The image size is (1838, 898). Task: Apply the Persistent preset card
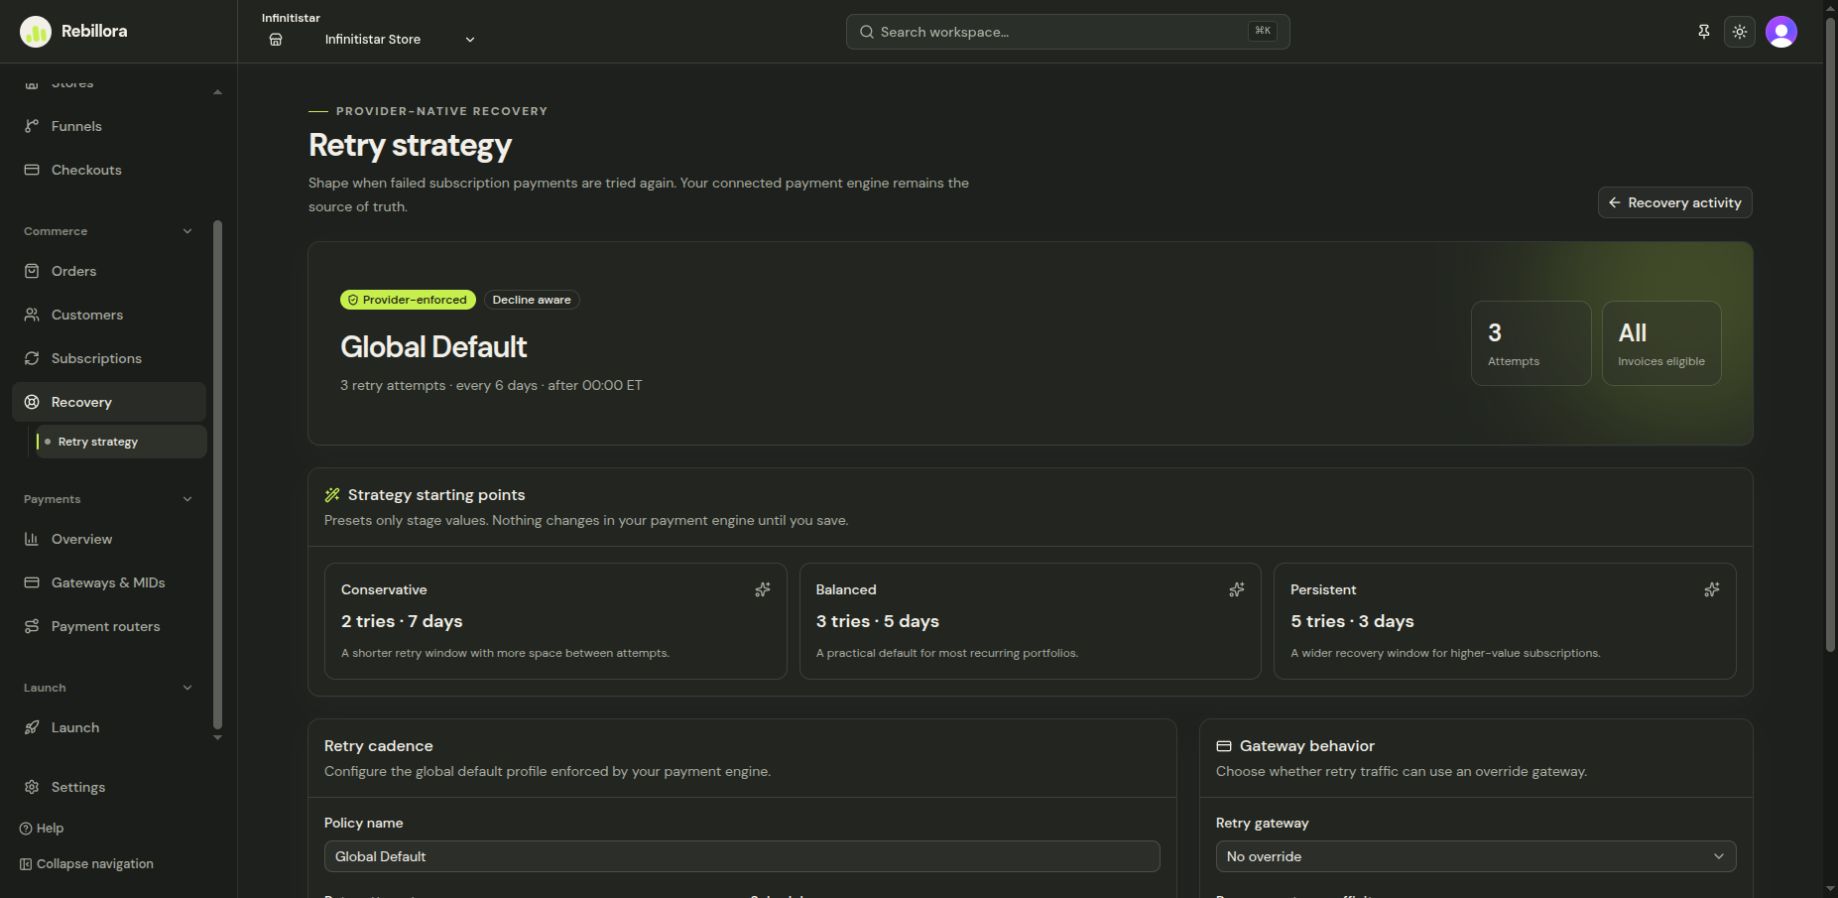(x=1505, y=621)
